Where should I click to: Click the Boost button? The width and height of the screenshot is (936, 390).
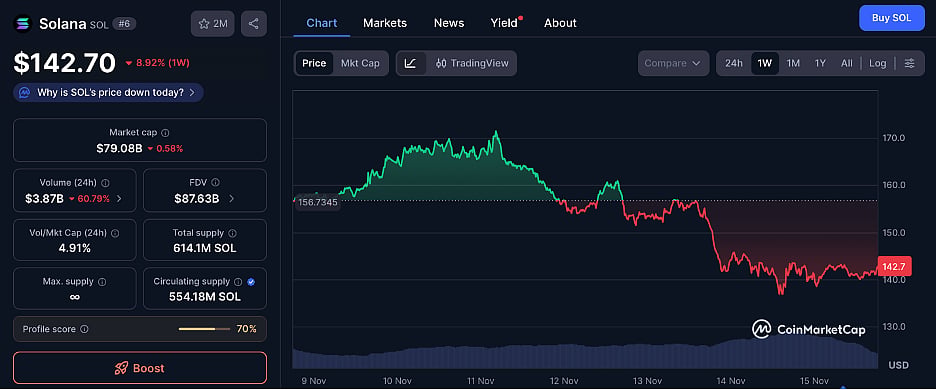point(140,368)
